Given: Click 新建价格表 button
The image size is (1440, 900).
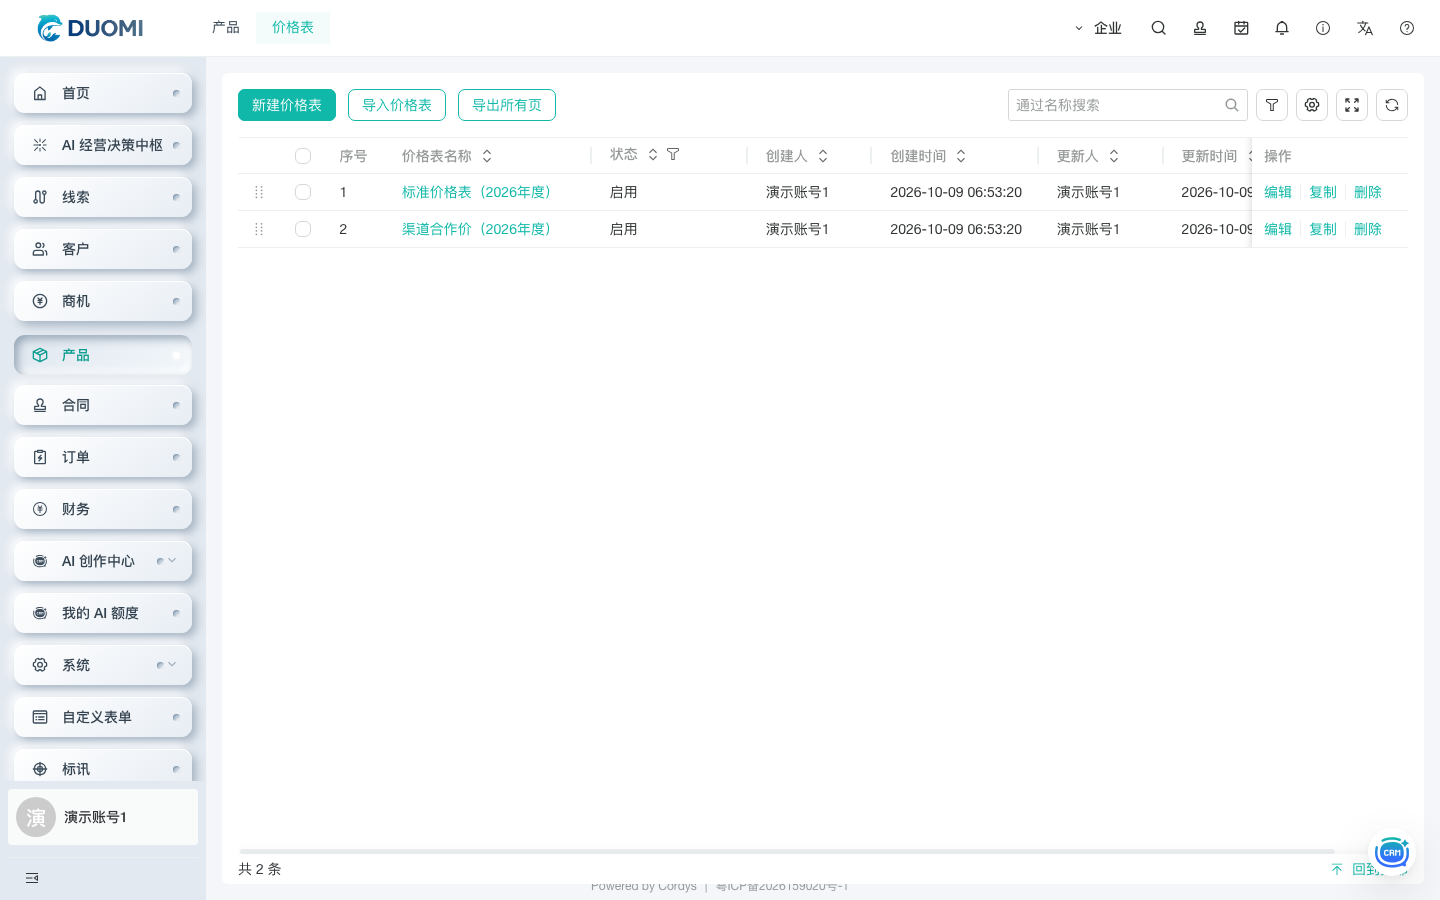Looking at the screenshot, I should (x=287, y=105).
